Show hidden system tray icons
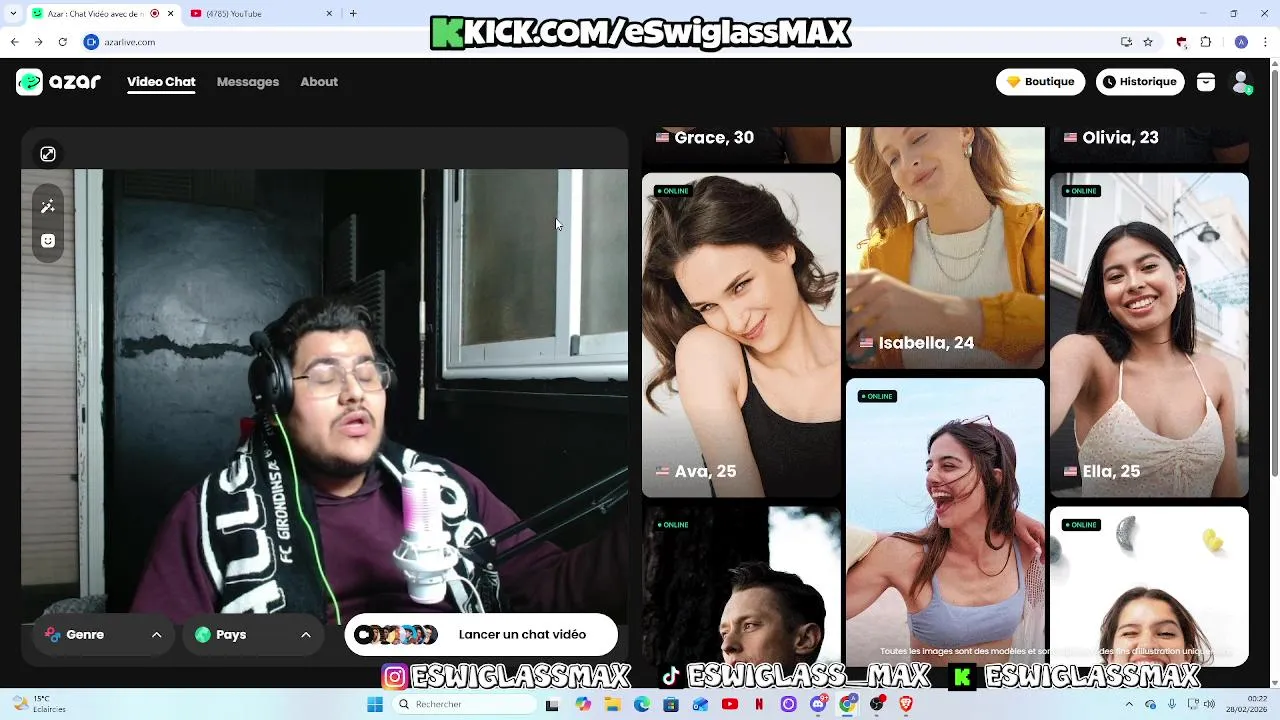The image size is (1280, 720). click(x=1128, y=704)
